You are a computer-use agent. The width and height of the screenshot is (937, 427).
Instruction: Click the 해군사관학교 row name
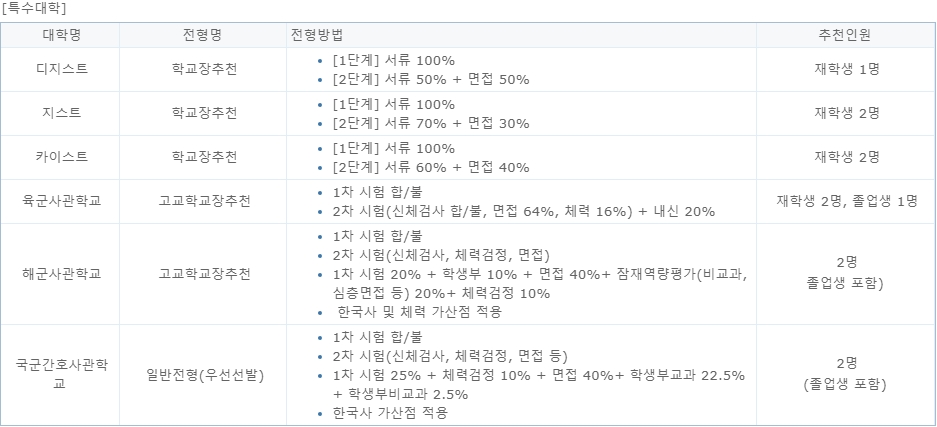coord(62,274)
